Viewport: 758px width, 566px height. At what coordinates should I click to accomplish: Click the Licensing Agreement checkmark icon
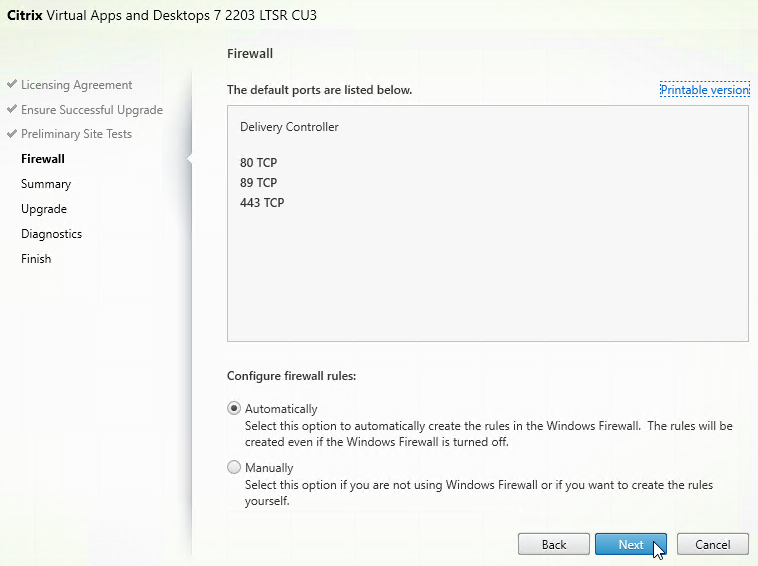(x=12, y=84)
